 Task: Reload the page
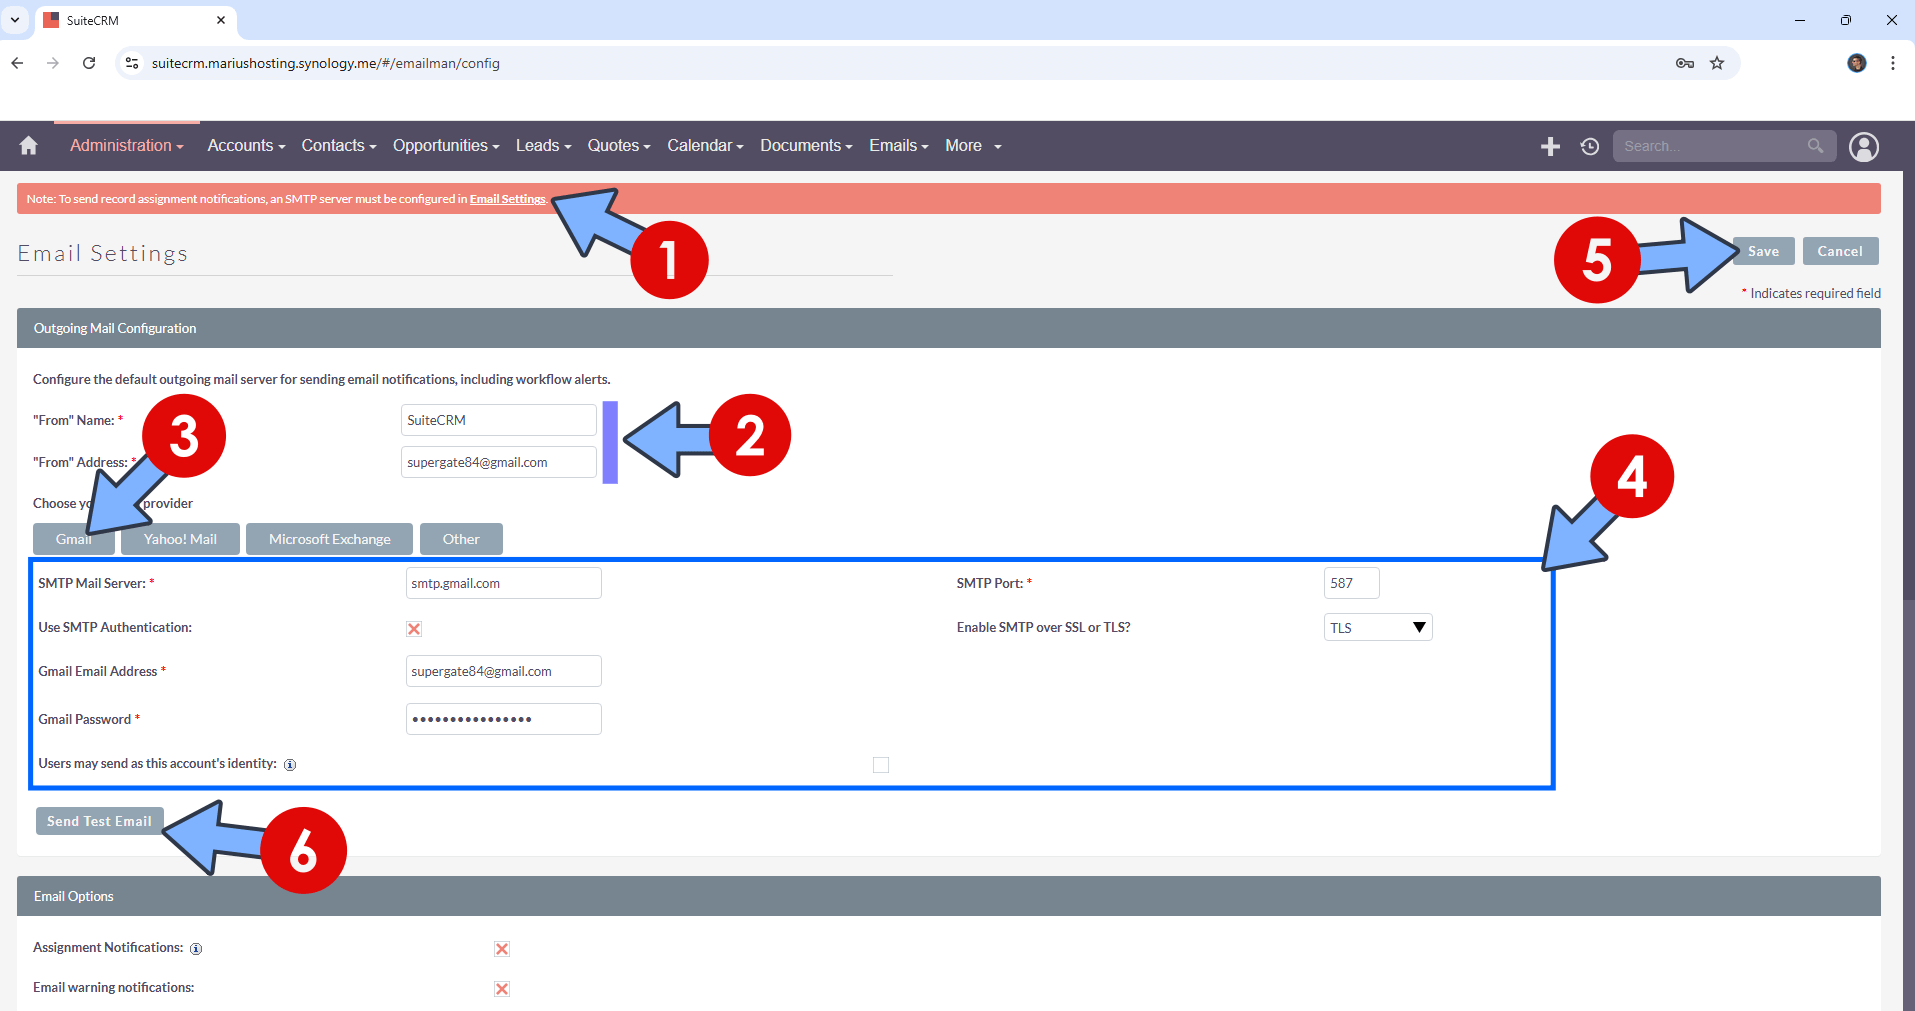[89, 63]
